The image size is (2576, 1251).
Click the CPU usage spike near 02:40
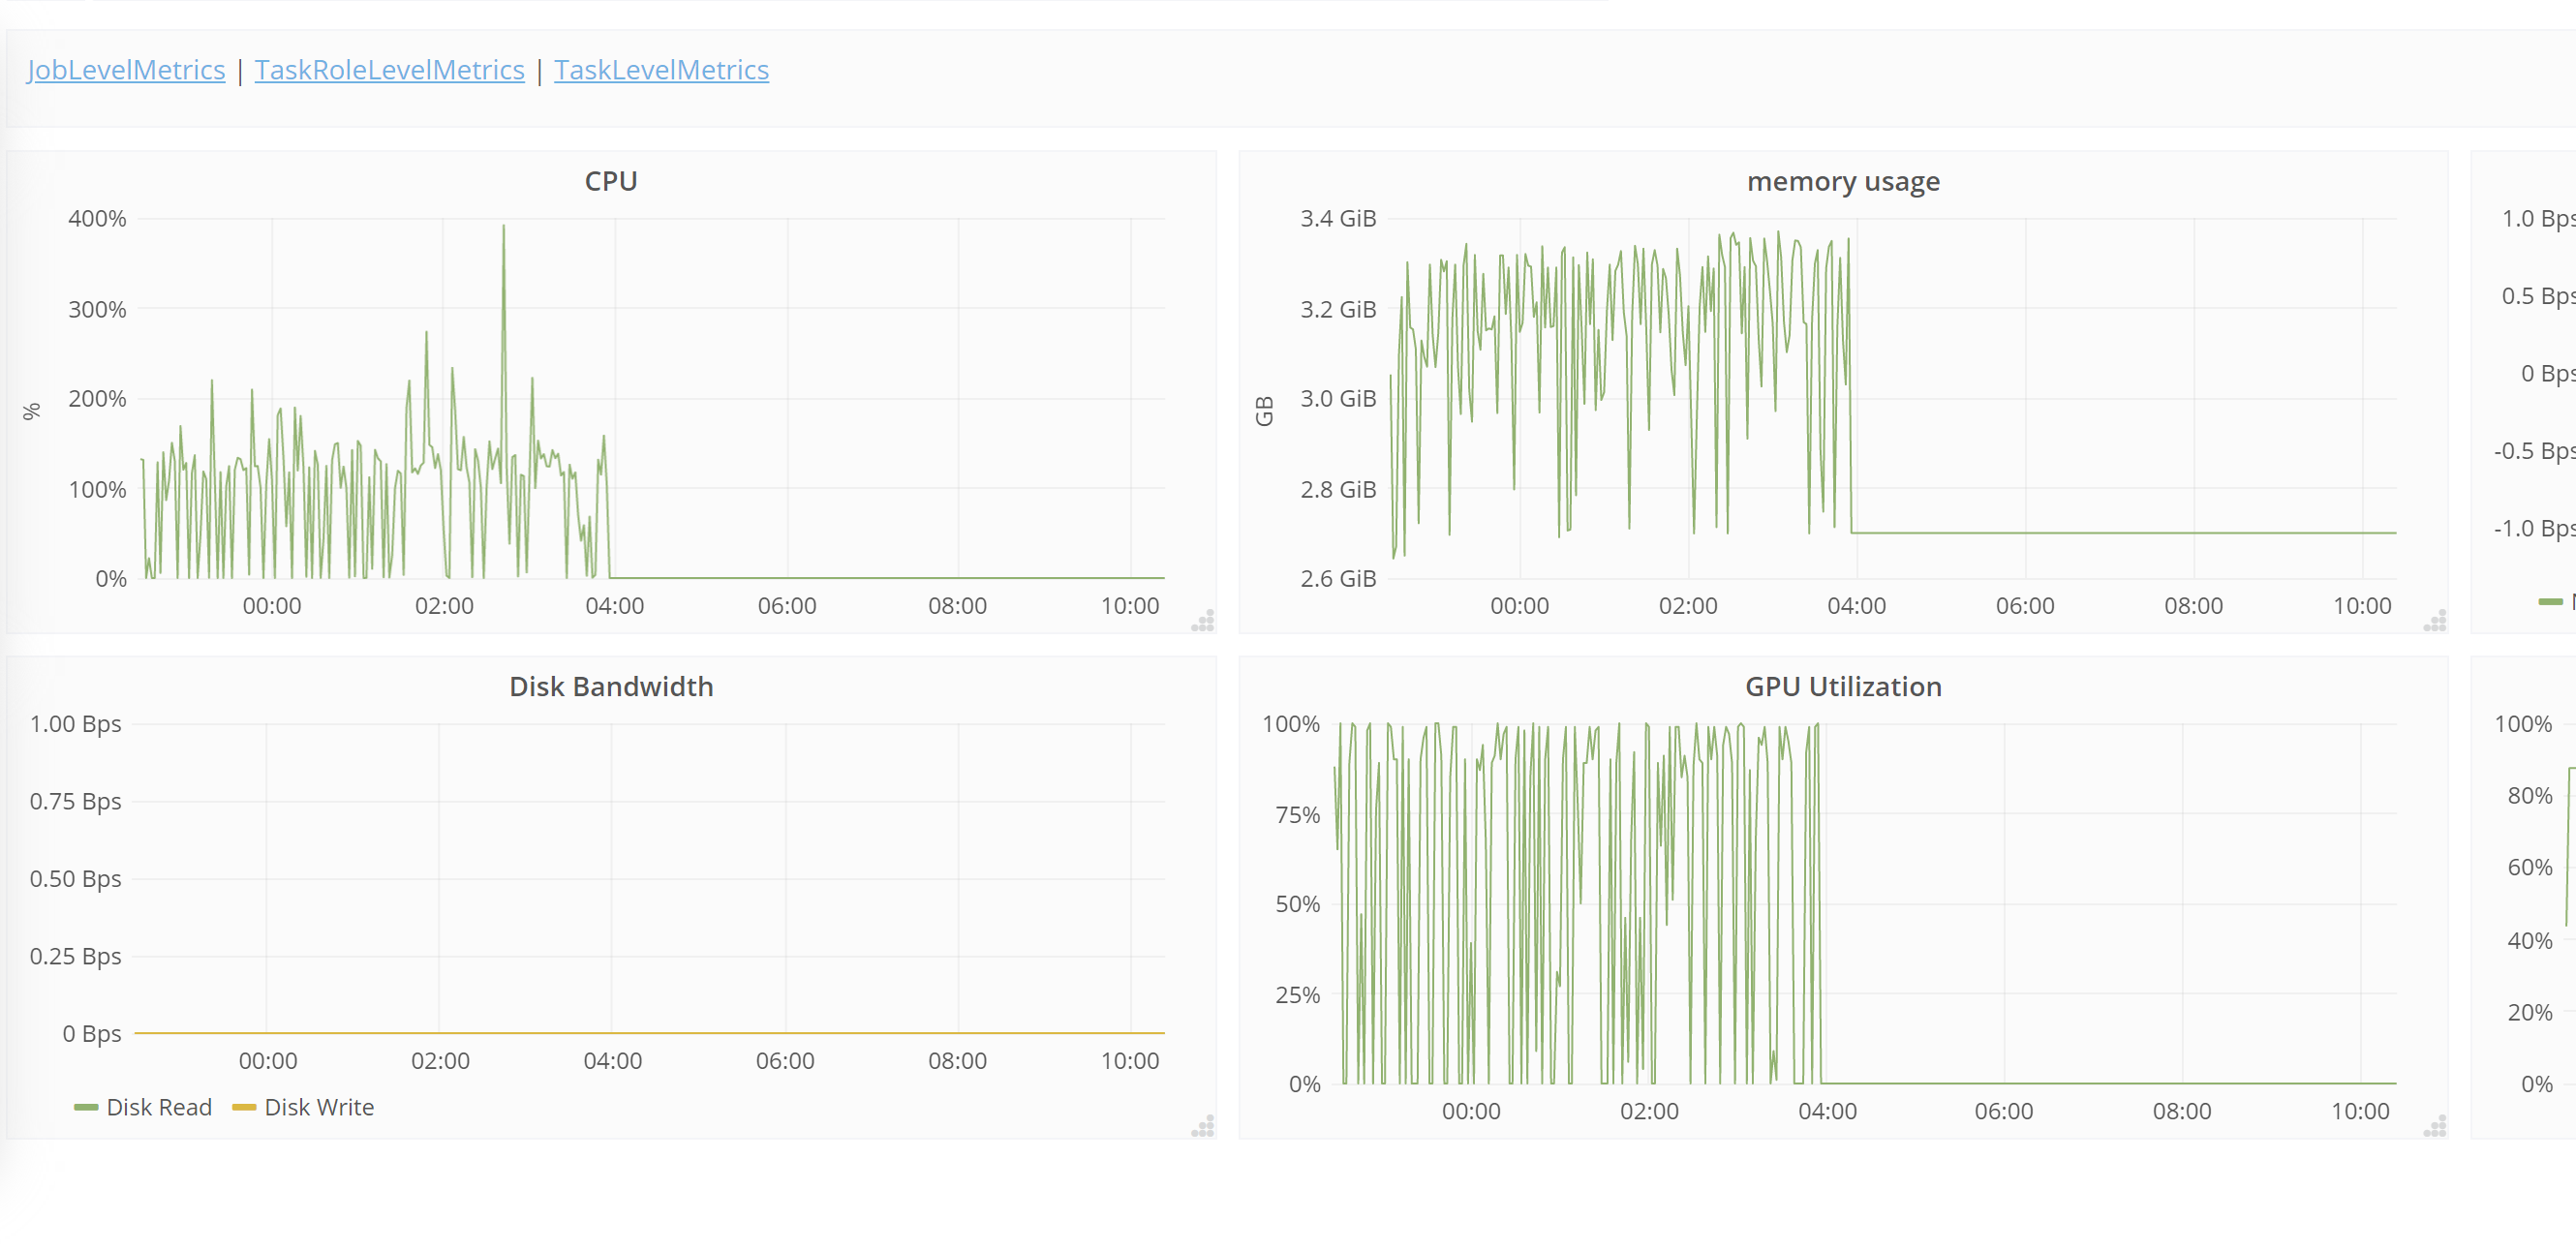pos(503,228)
